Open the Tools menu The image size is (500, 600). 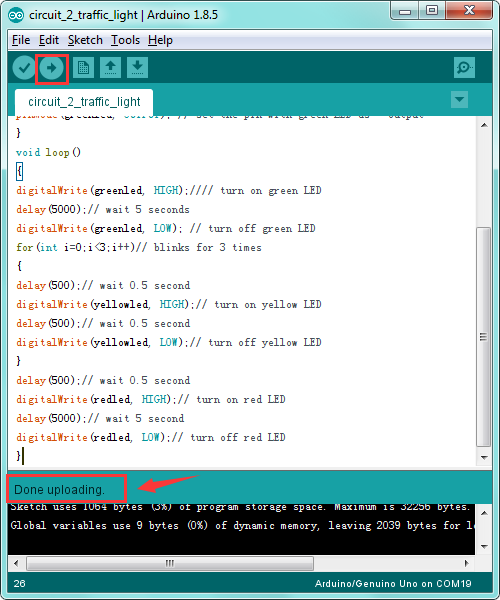pos(125,40)
